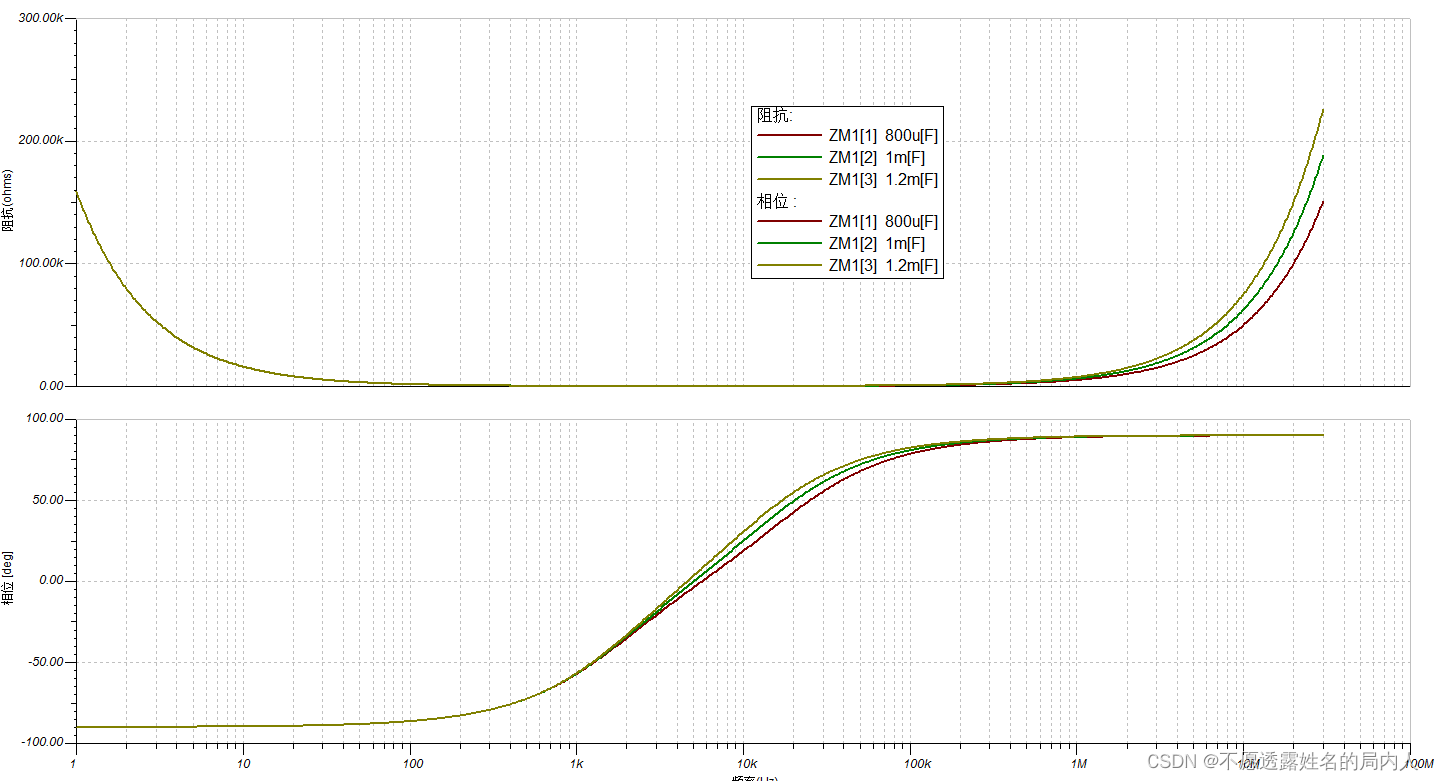
Task: Click green line sample in 阻抗 legend
Action: point(789,157)
